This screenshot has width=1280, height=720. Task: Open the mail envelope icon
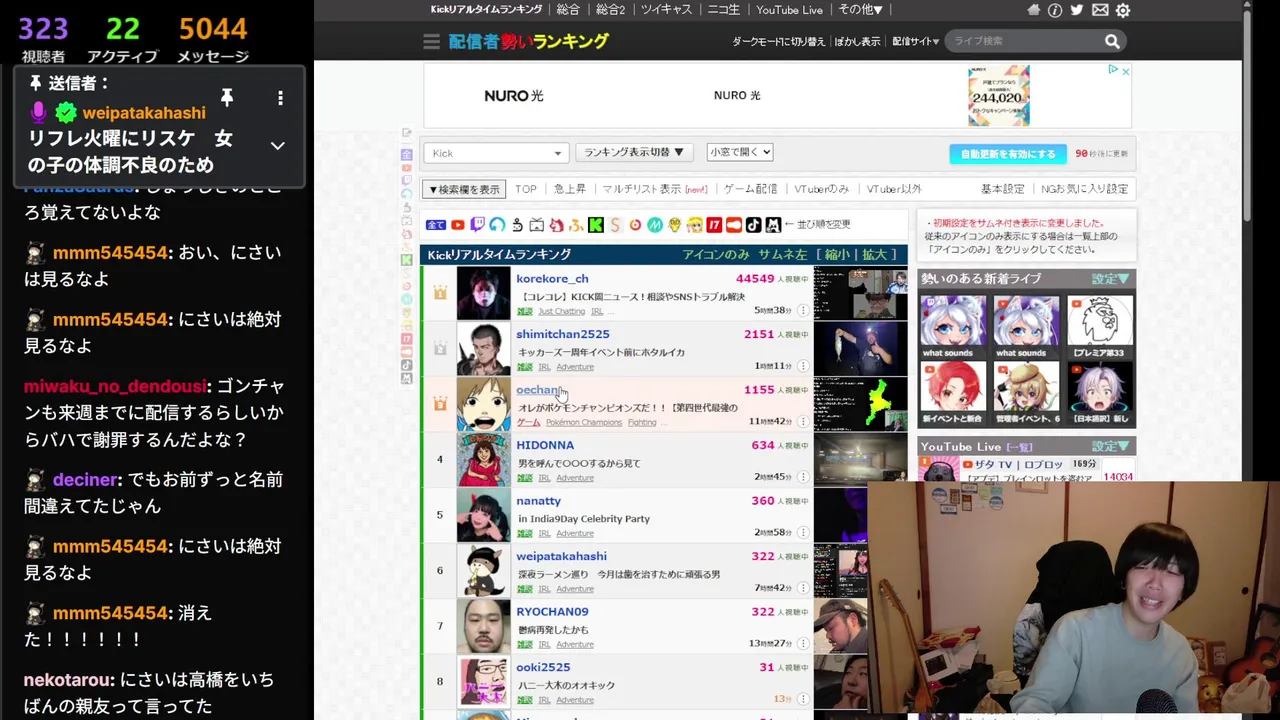1100,10
